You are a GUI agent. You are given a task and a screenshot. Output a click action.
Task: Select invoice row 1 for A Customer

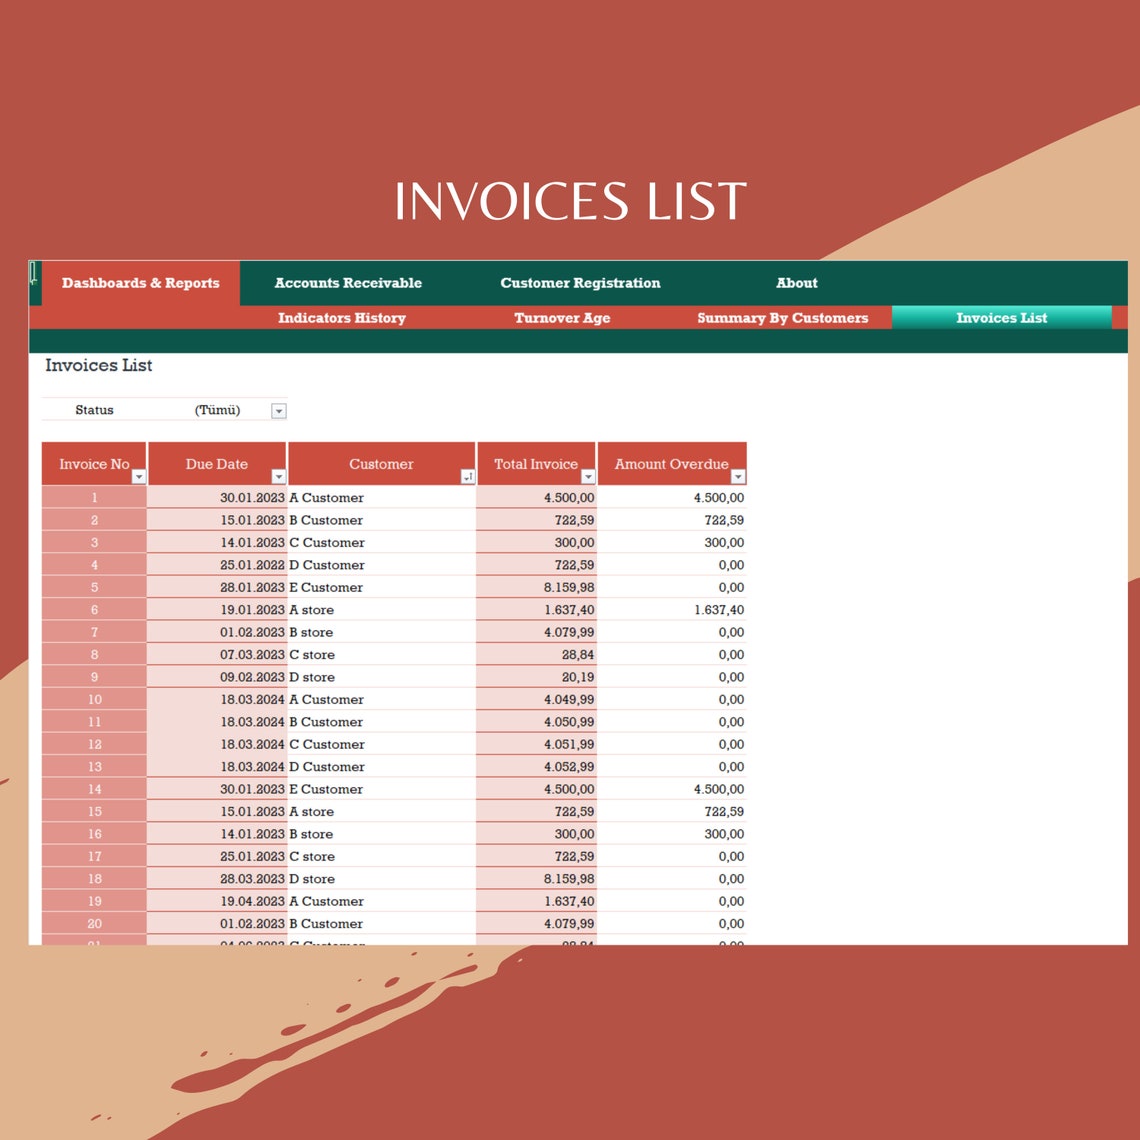pyautogui.click(x=93, y=497)
